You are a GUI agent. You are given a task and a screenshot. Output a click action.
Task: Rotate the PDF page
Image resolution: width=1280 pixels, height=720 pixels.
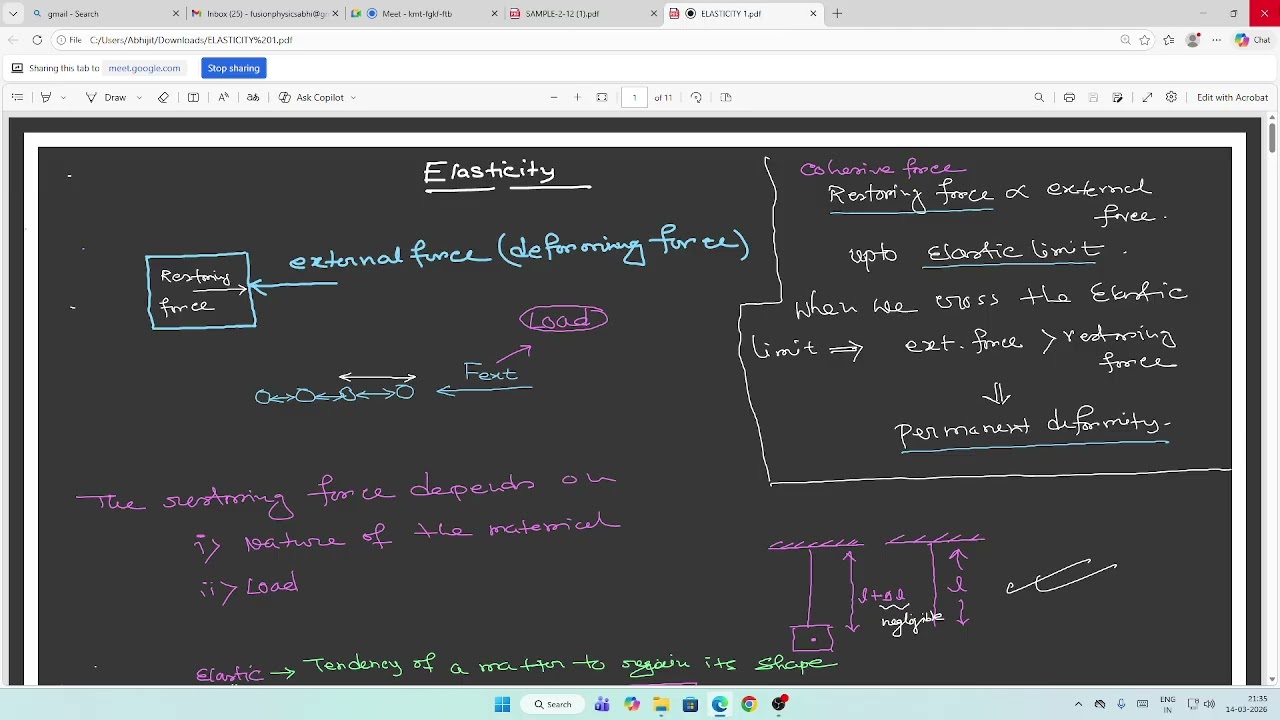(x=696, y=97)
